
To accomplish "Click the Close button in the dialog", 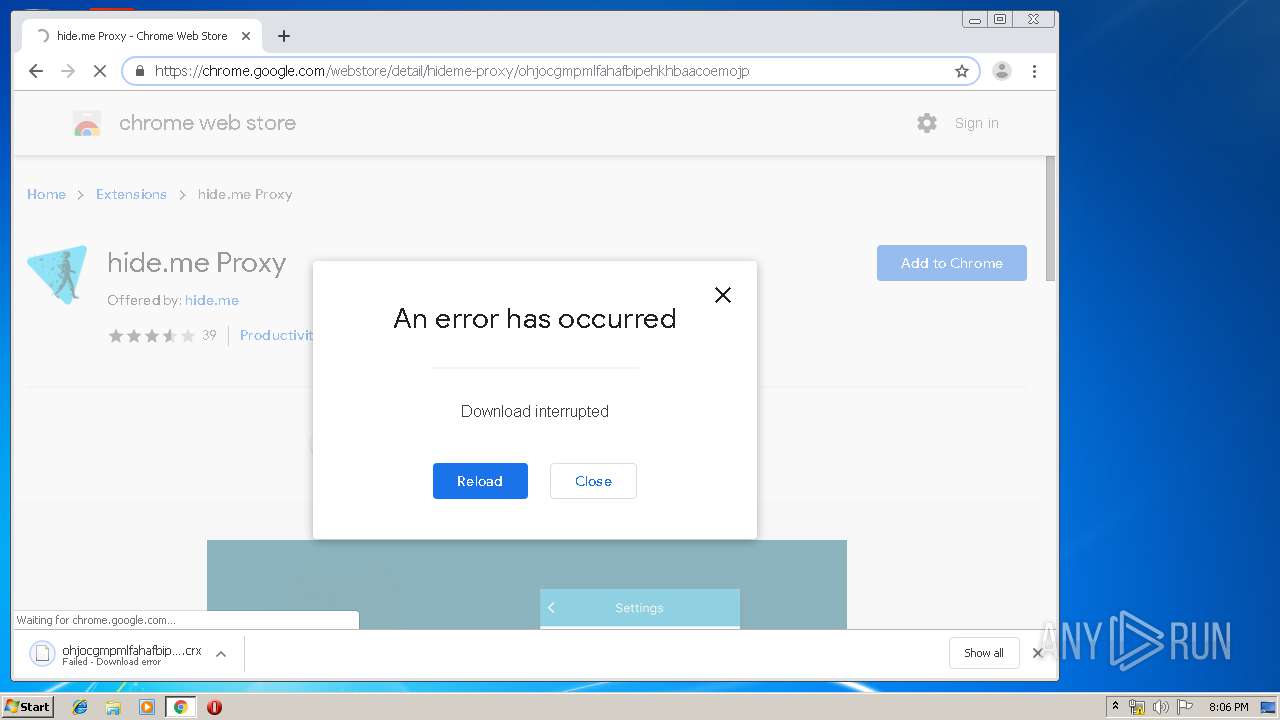I will click(593, 481).
